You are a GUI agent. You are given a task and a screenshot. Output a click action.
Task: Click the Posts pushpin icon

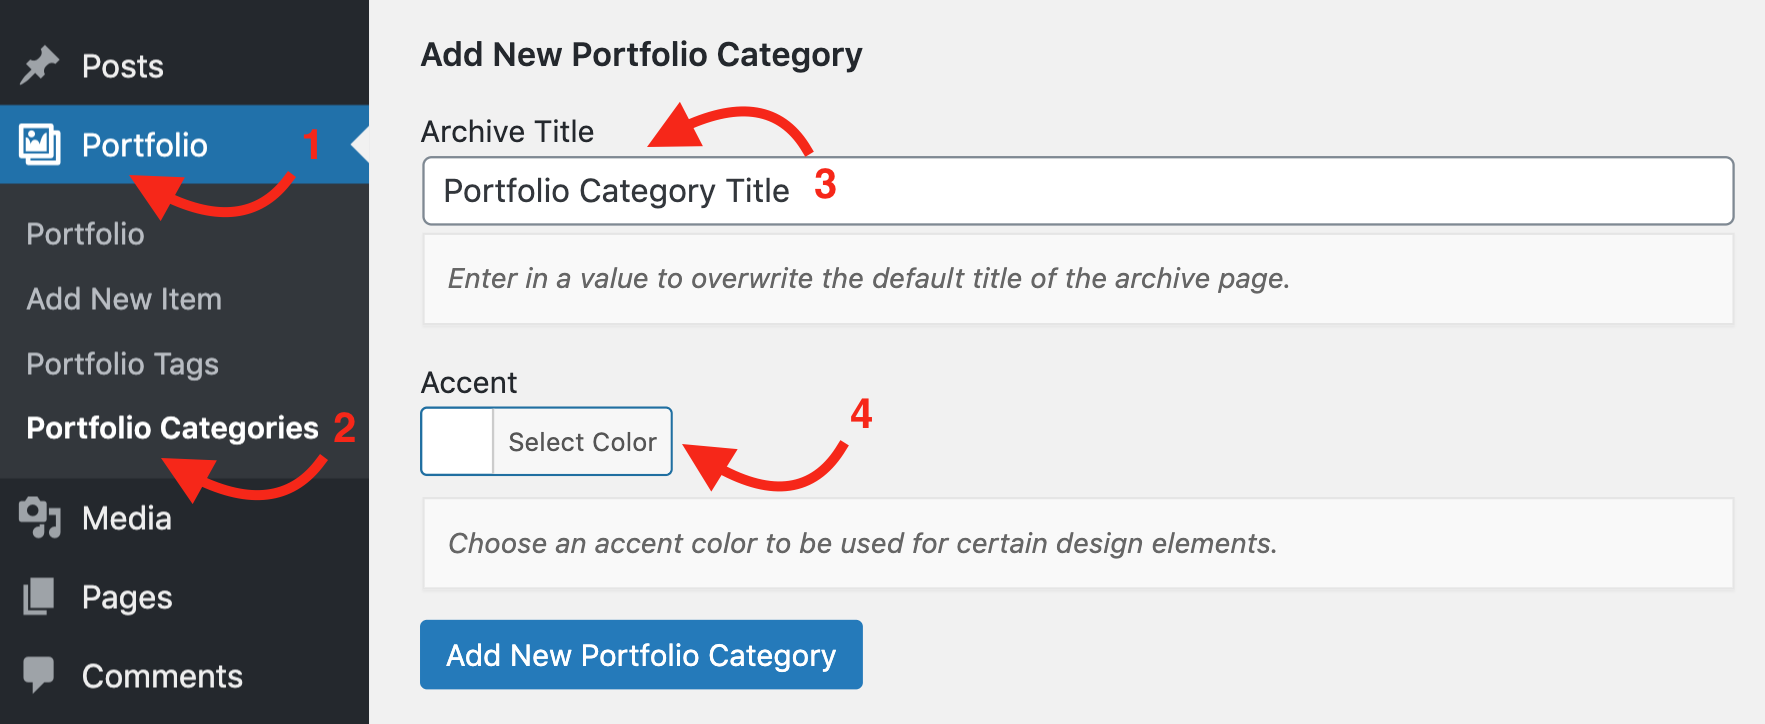click(38, 64)
